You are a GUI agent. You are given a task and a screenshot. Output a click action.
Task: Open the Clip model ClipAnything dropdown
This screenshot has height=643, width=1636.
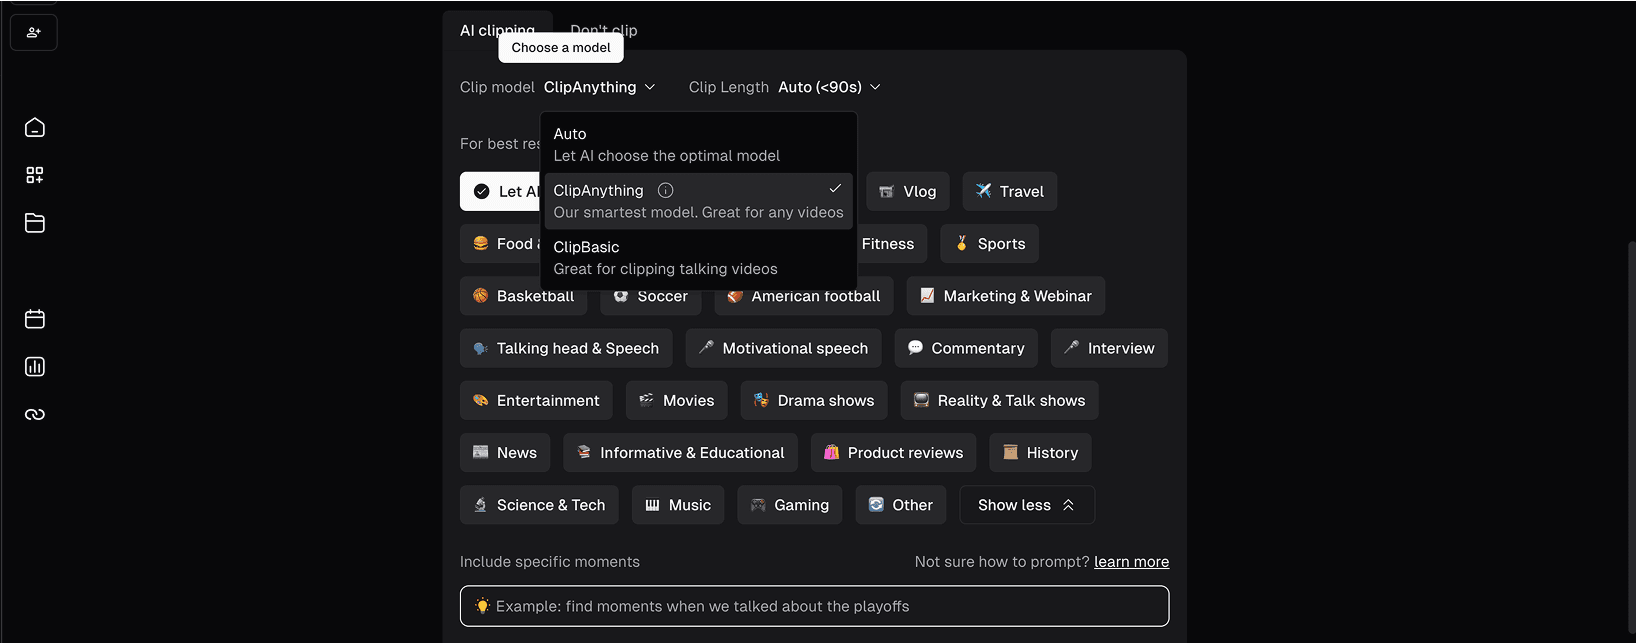600,87
